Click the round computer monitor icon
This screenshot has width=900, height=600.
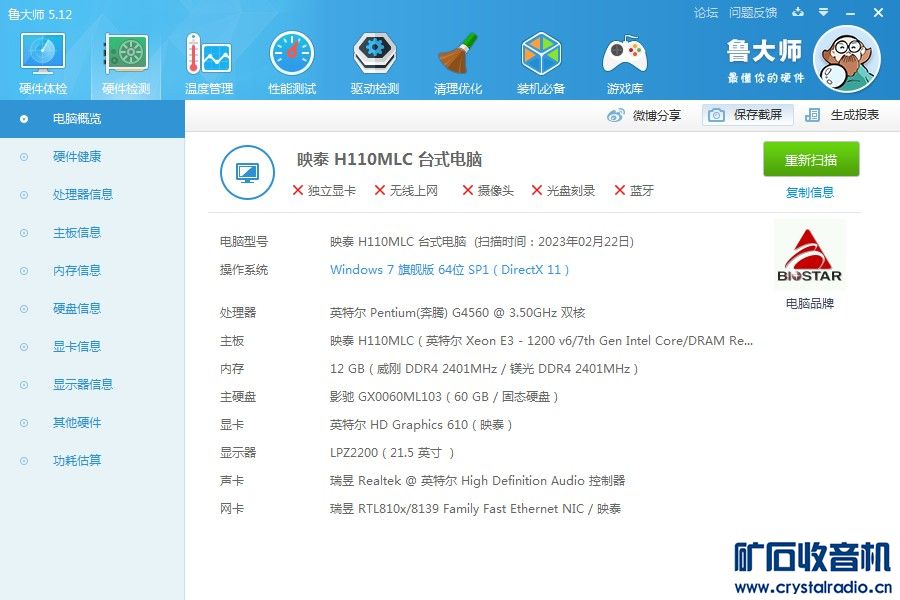click(x=247, y=172)
